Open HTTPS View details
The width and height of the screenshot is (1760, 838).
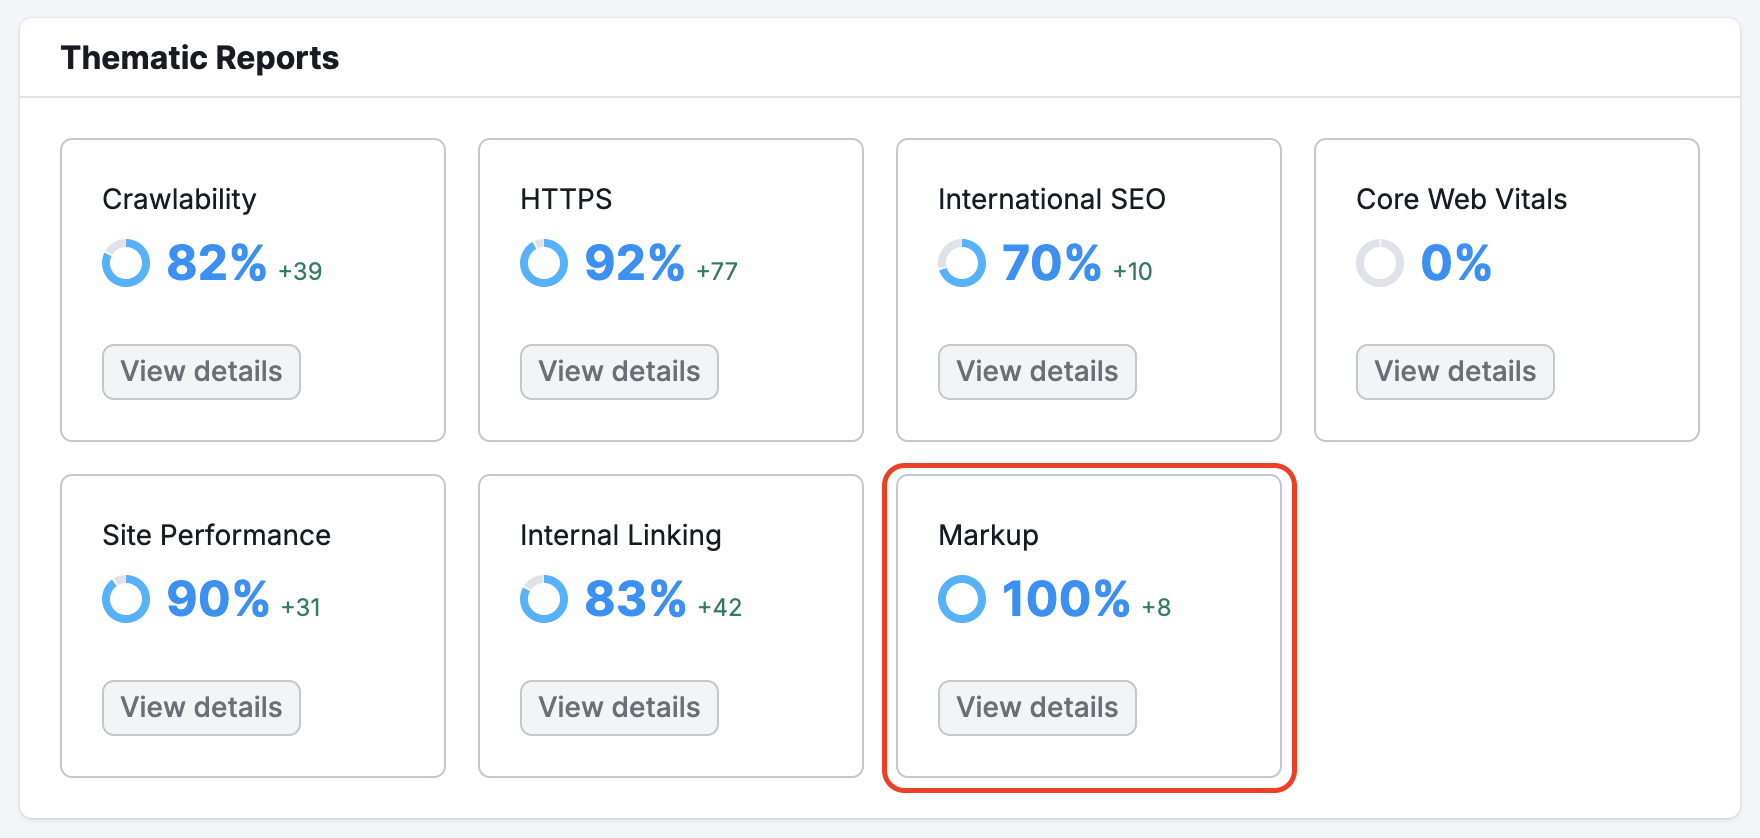click(x=619, y=372)
